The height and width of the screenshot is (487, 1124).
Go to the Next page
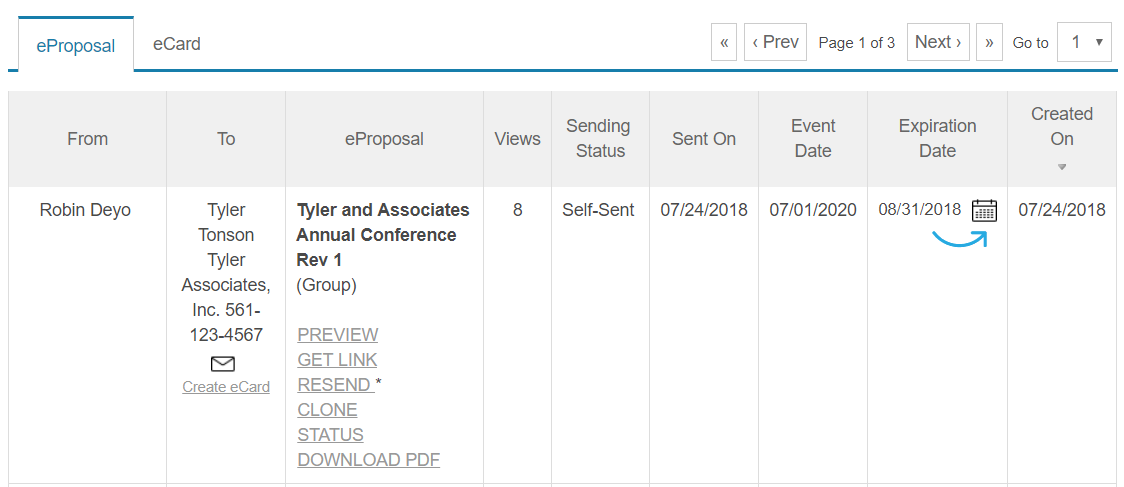[938, 42]
